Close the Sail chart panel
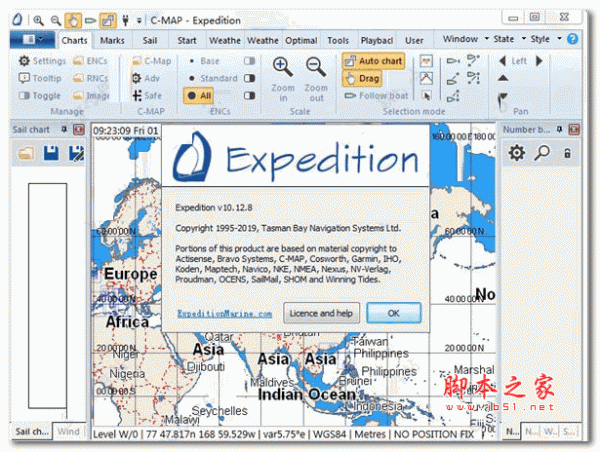 [79, 129]
